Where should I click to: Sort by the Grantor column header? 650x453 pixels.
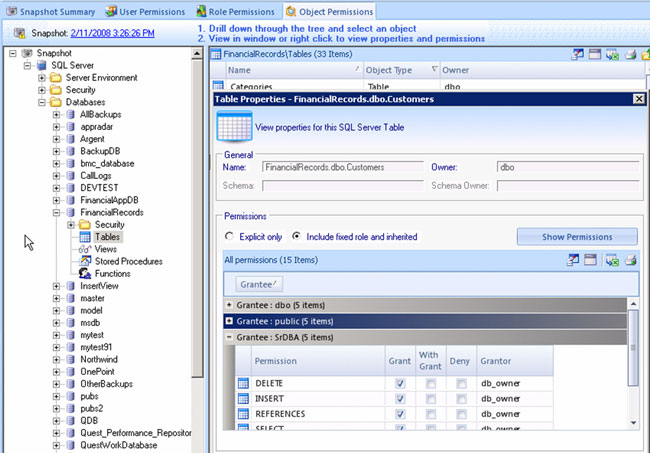coord(514,361)
